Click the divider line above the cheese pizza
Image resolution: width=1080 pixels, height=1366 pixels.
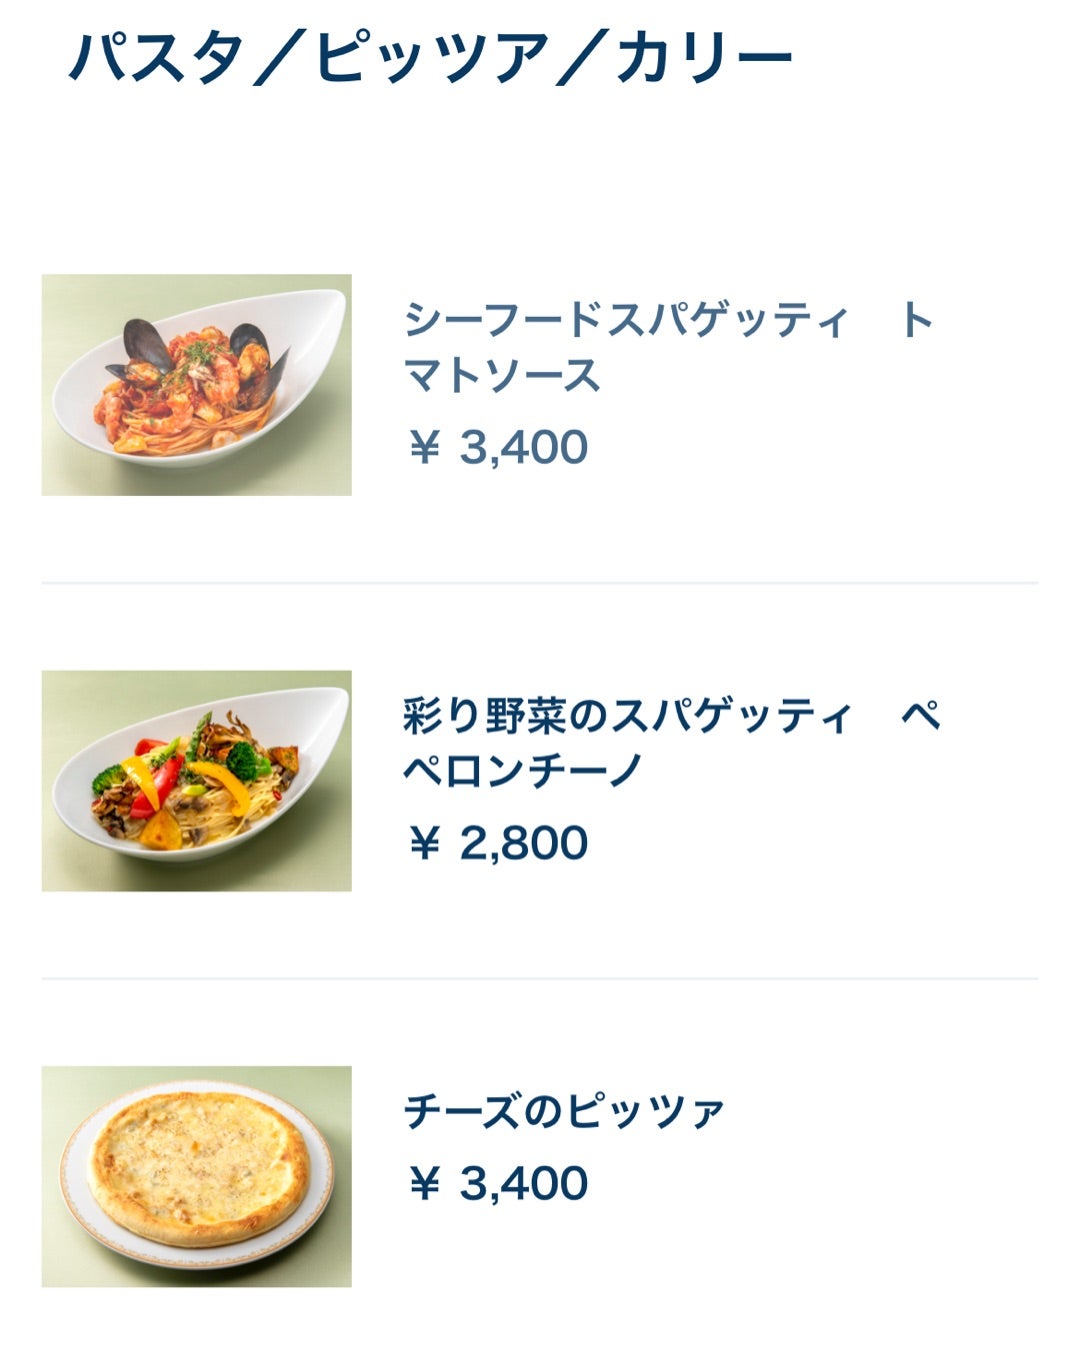coord(540,978)
